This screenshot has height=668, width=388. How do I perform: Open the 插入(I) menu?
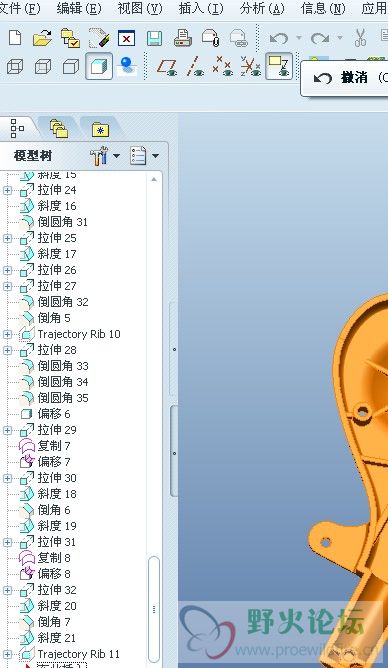point(201,9)
